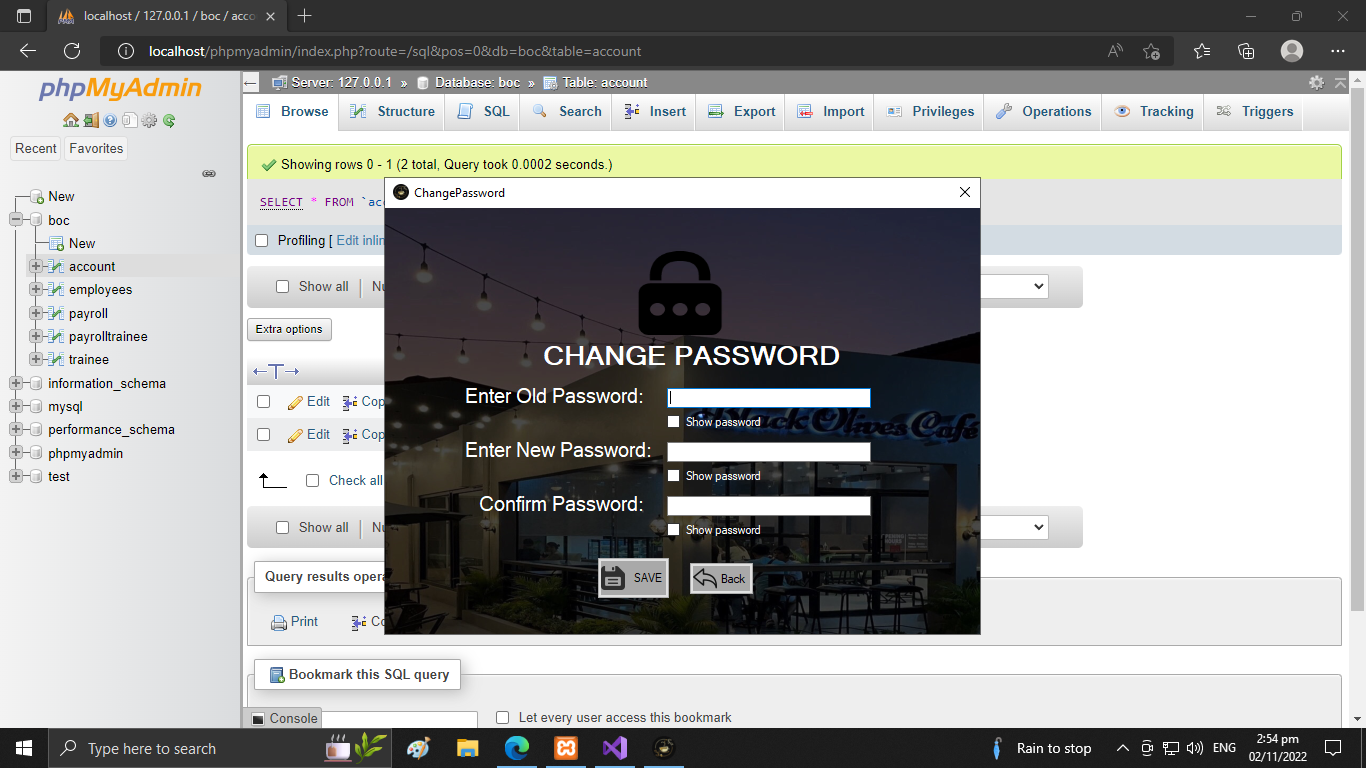
Task: Enable the Profiling checkbox
Action: pyautogui.click(x=261, y=240)
